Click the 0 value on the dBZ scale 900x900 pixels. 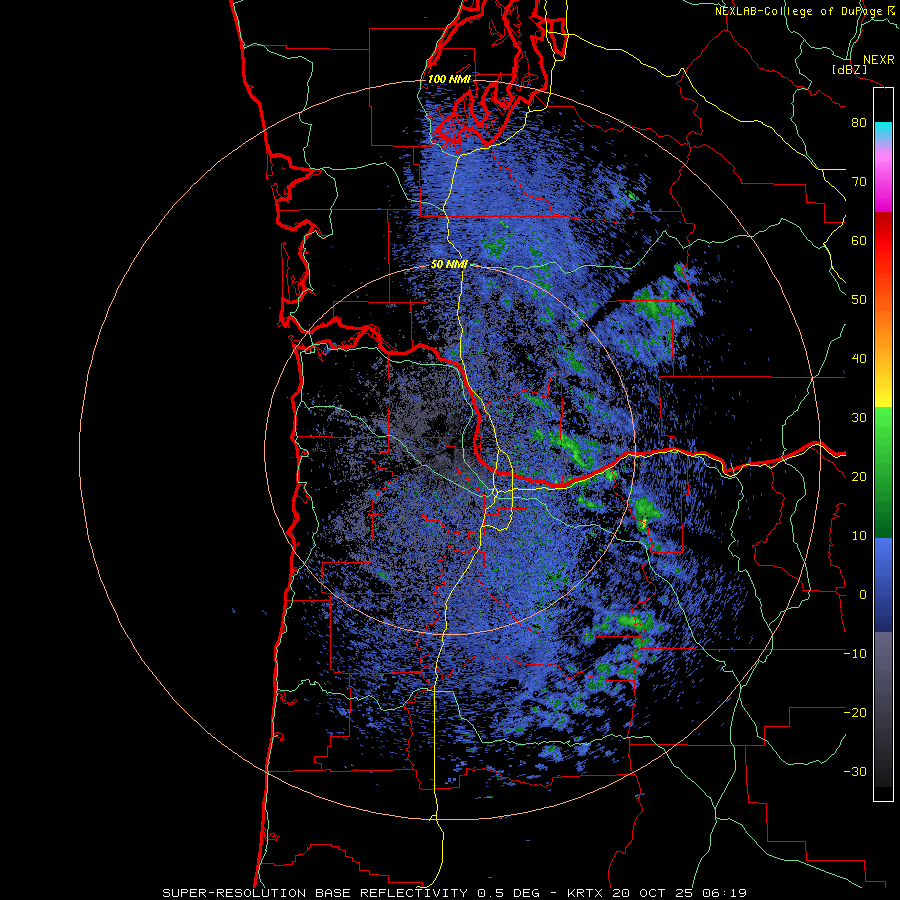[863, 595]
